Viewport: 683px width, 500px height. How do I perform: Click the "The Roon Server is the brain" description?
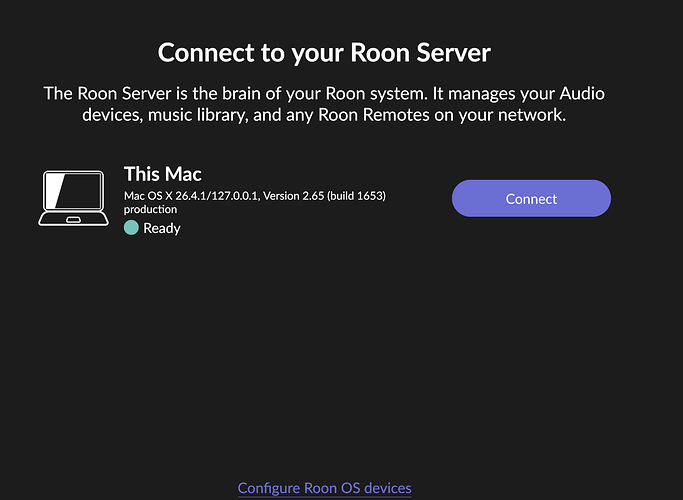click(x=324, y=104)
